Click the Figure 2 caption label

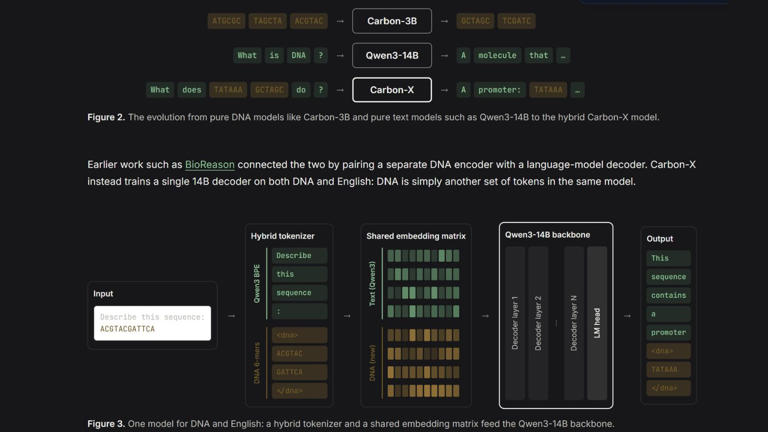[x=106, y=117]
